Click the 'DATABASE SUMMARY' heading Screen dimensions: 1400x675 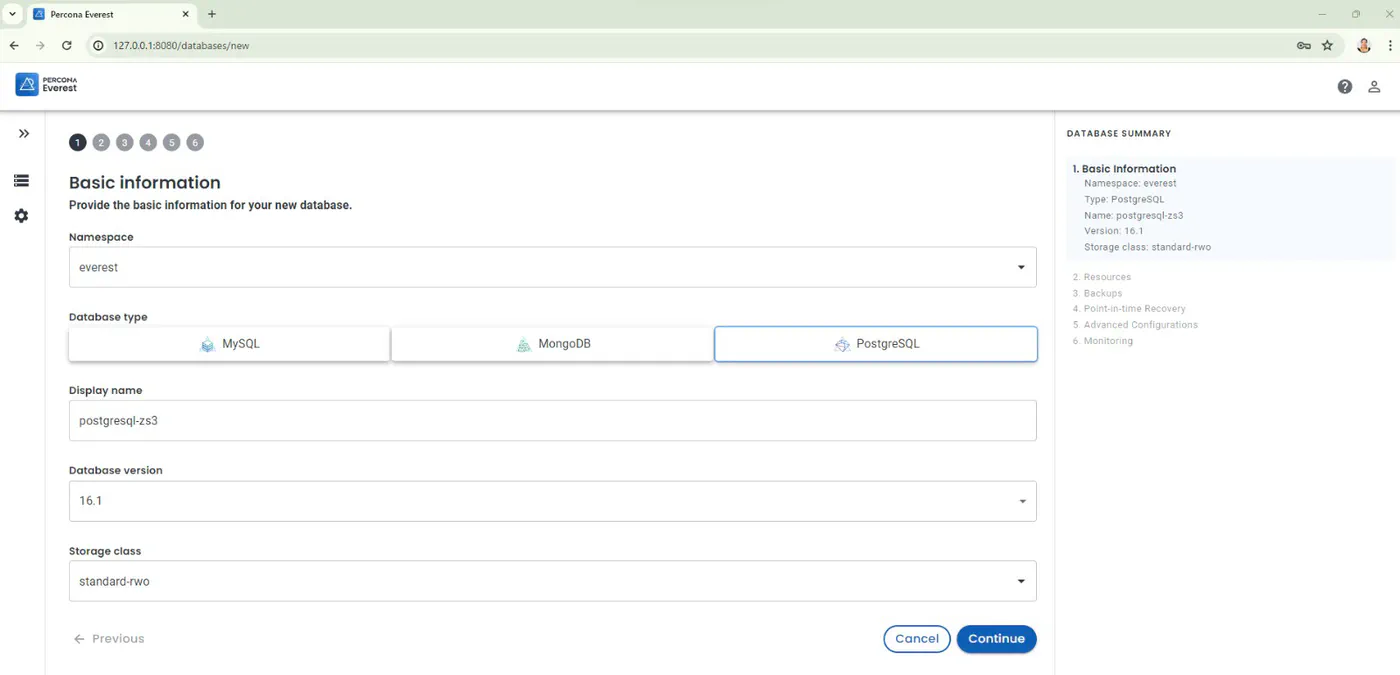pyautogui.click(x=1119, y=133)
